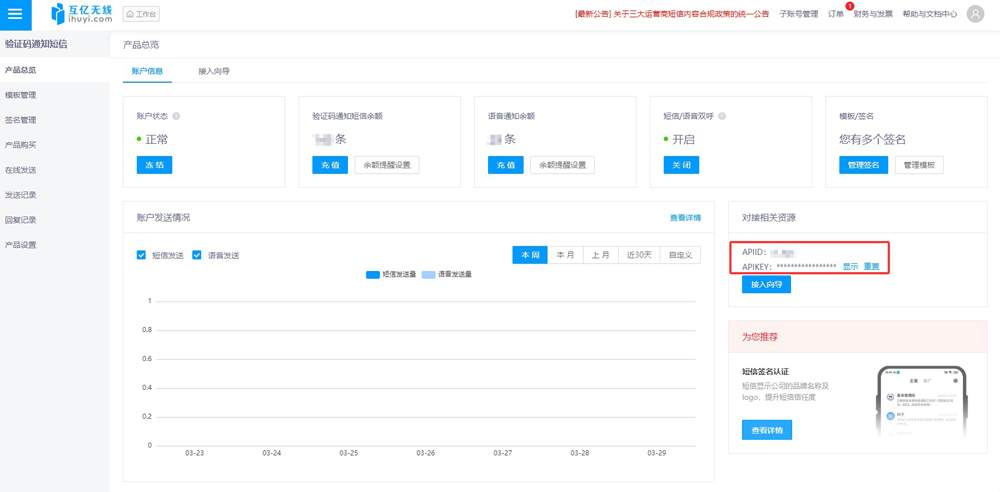
Task: Turn off 短信/语音双呼 with the 关闭 button
Action: point(681,165)
